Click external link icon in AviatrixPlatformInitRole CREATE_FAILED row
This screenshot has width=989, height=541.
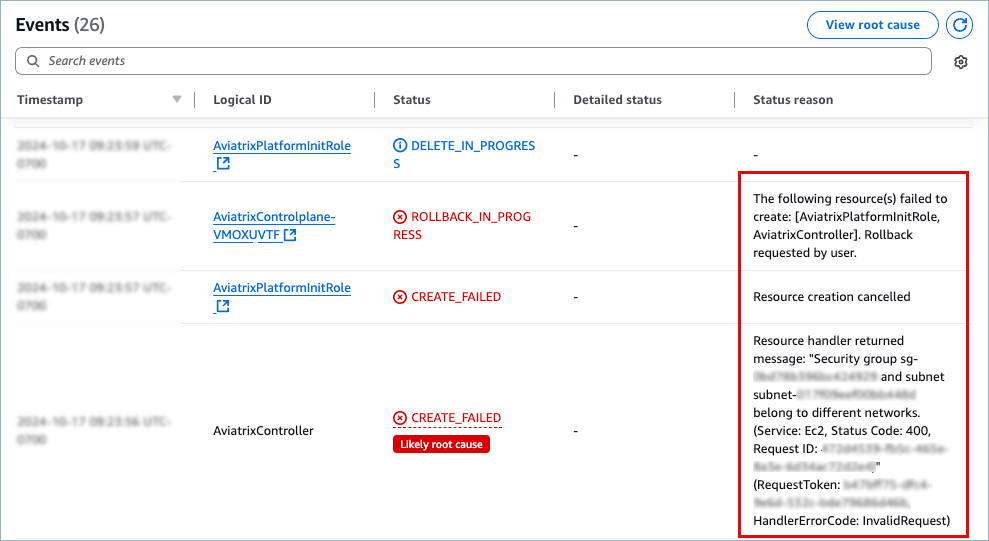(223, 306)
